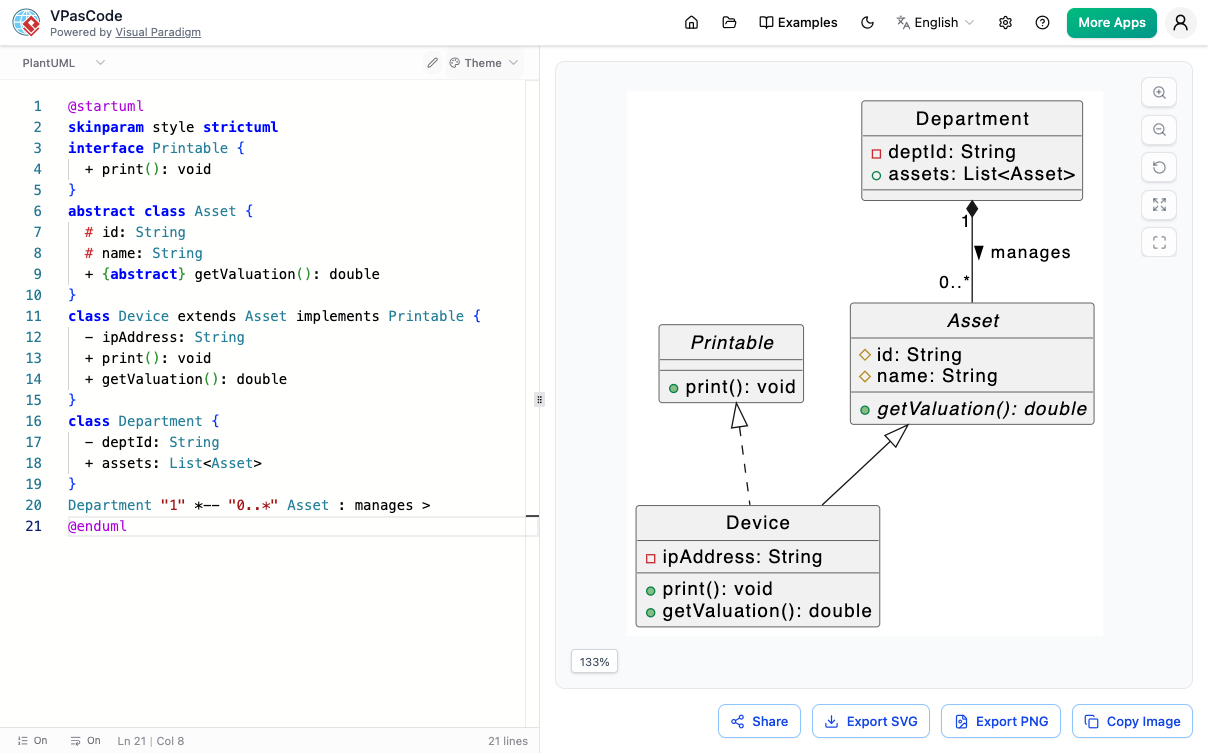Open the folder icon in header
1208x753 pixels.
729,22
